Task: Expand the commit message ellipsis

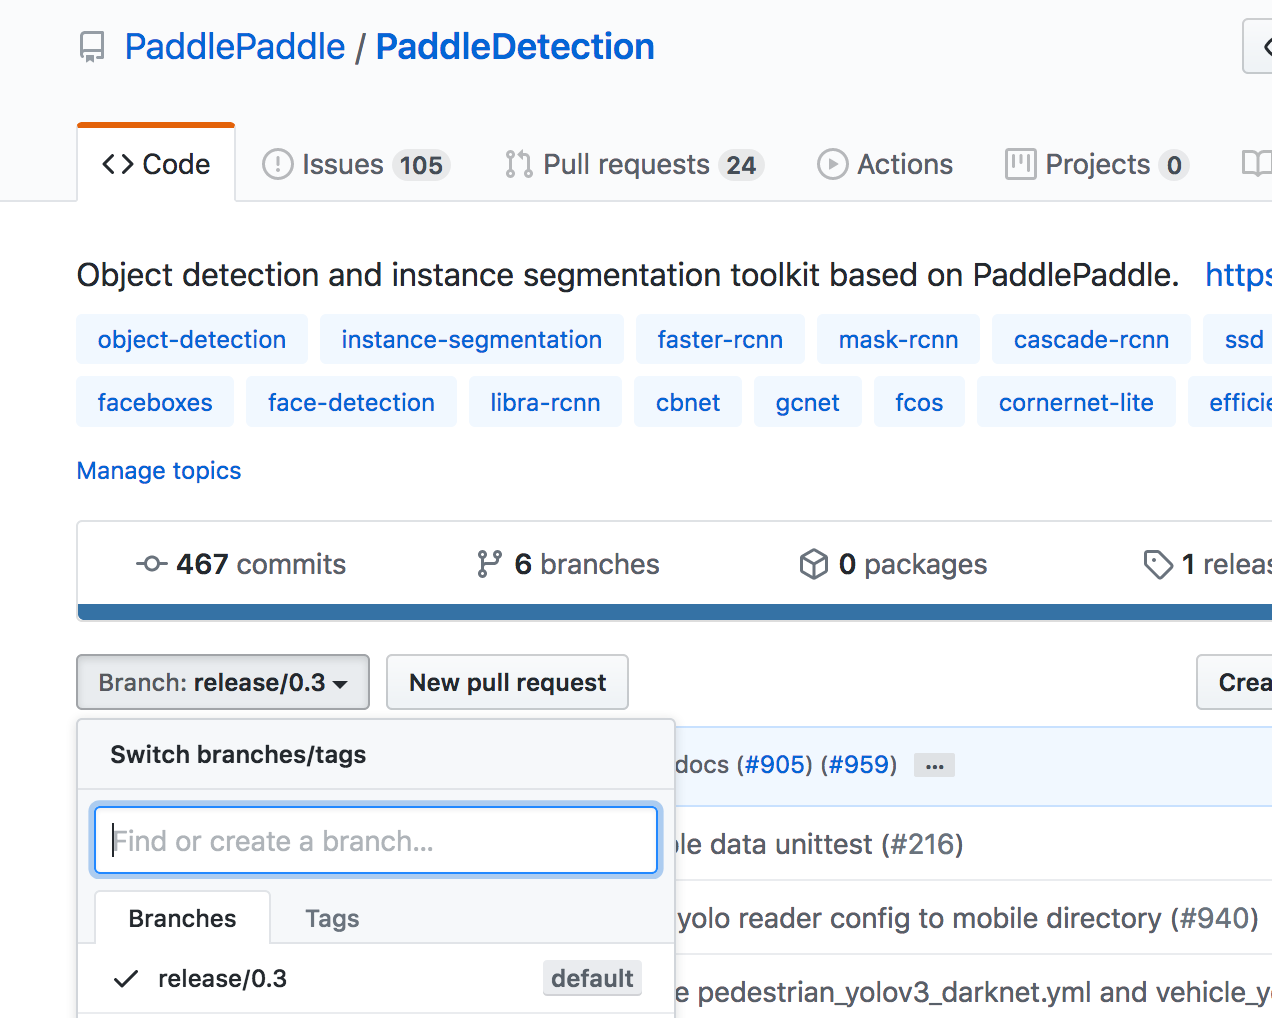Action: (x=934, y=765)
